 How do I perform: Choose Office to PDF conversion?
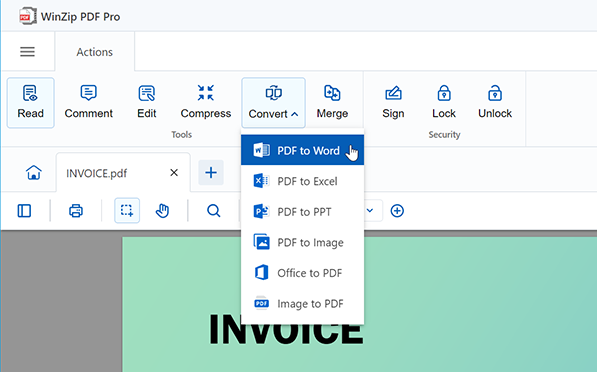click(x=302, y=273)
